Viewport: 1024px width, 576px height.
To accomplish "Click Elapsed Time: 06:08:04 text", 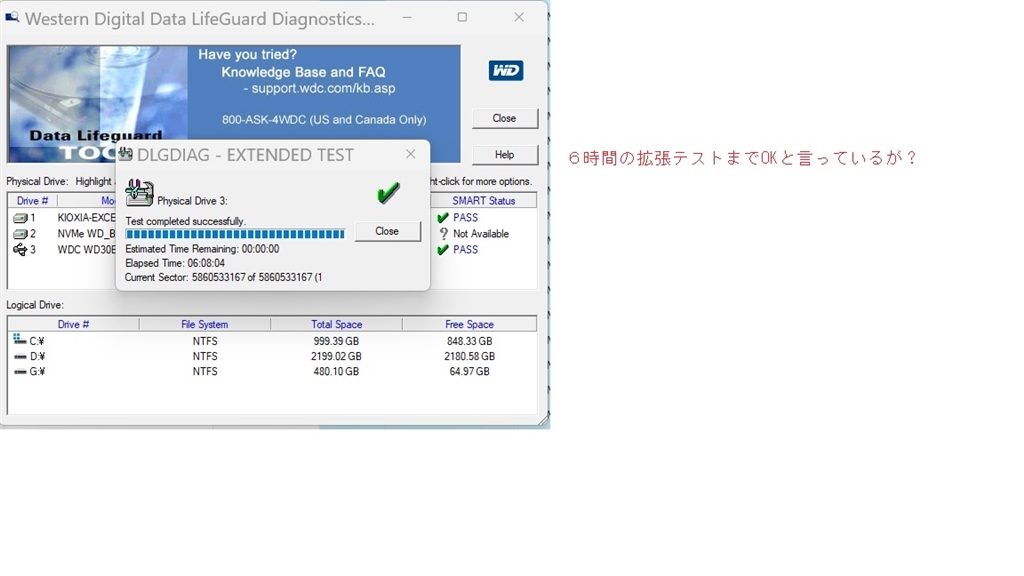I will [x=175, y=263].
